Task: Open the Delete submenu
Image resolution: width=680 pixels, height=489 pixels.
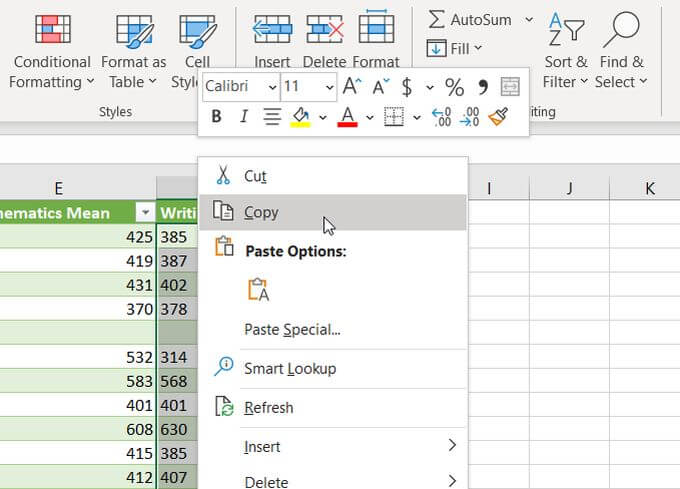Action: [333, 479]
